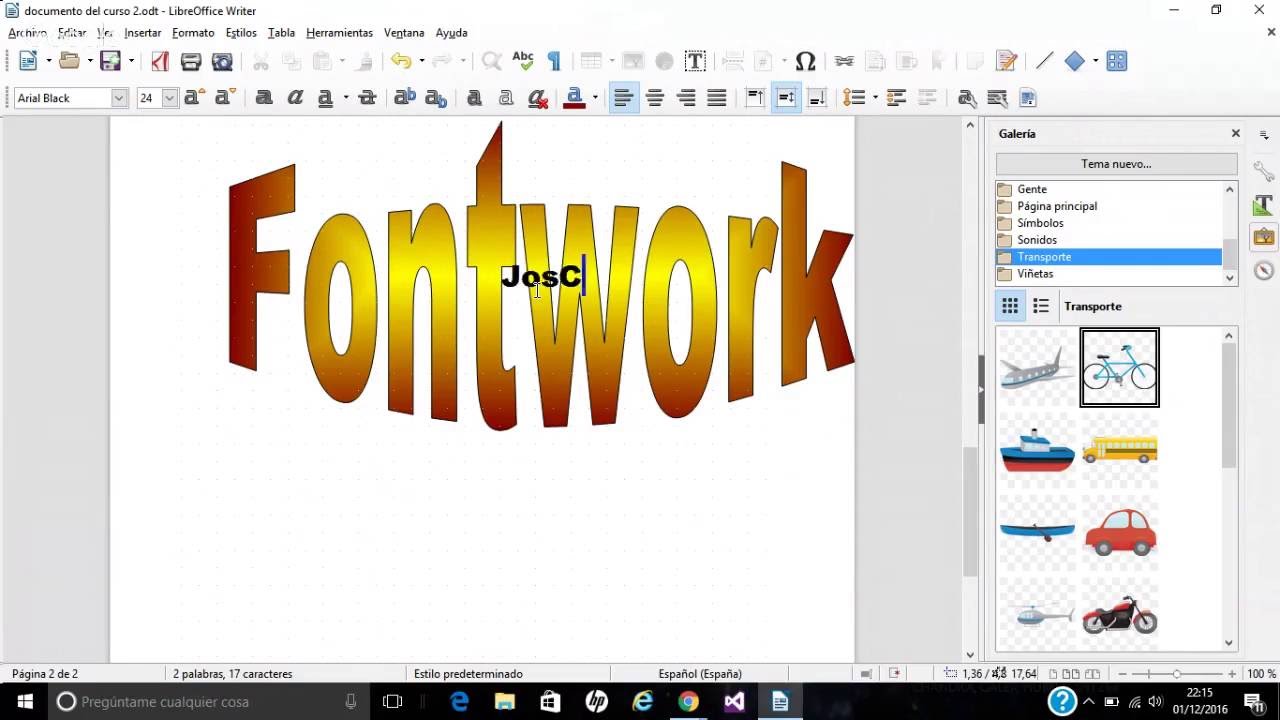Viewport: 1280px width, 720px height.
Task: Open font color dropdown arrow
Action: 595,98
